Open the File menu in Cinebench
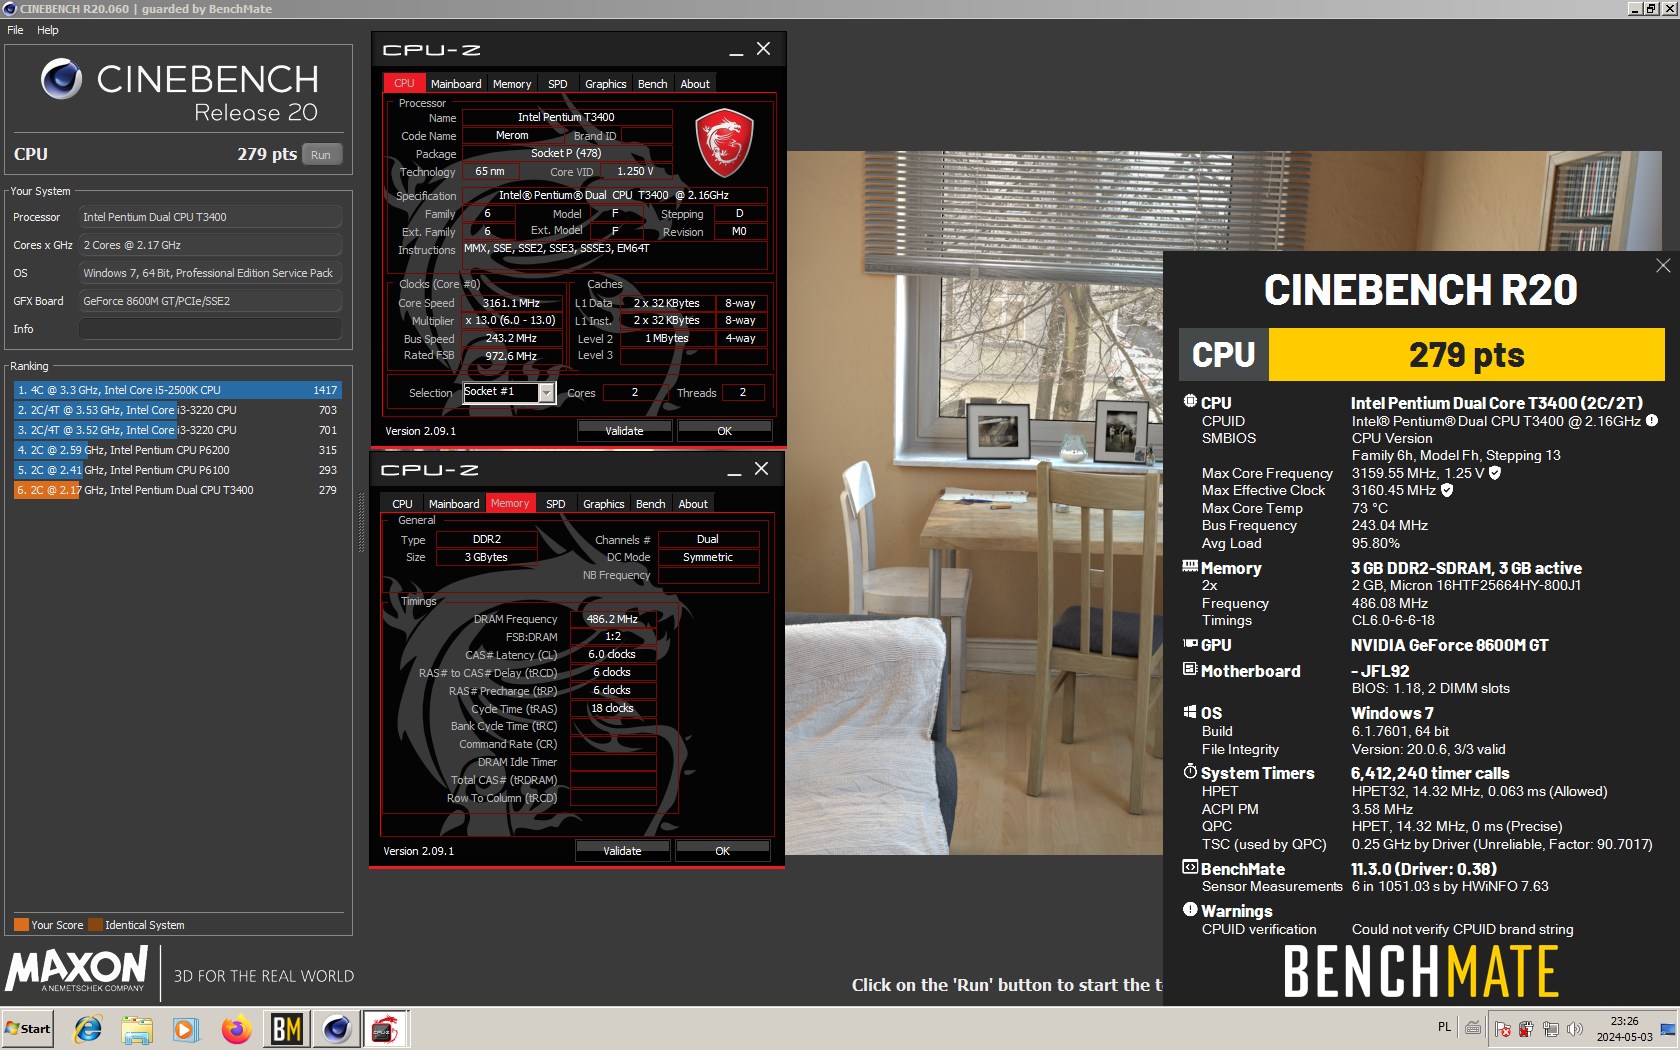Screen dimensions: 1680x1050 pyautogui.click(x=15, y=30)
